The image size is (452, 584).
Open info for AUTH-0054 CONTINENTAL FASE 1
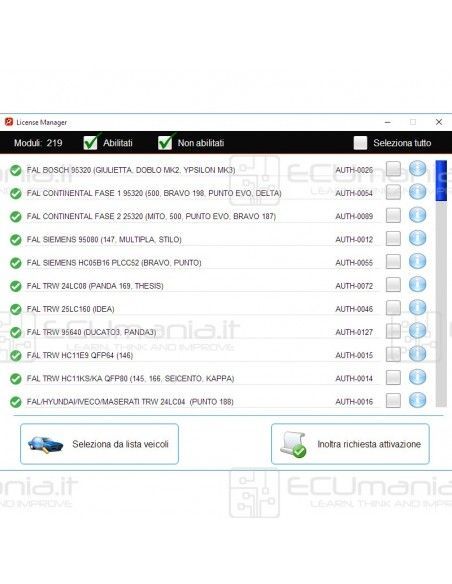pos(417,192)
